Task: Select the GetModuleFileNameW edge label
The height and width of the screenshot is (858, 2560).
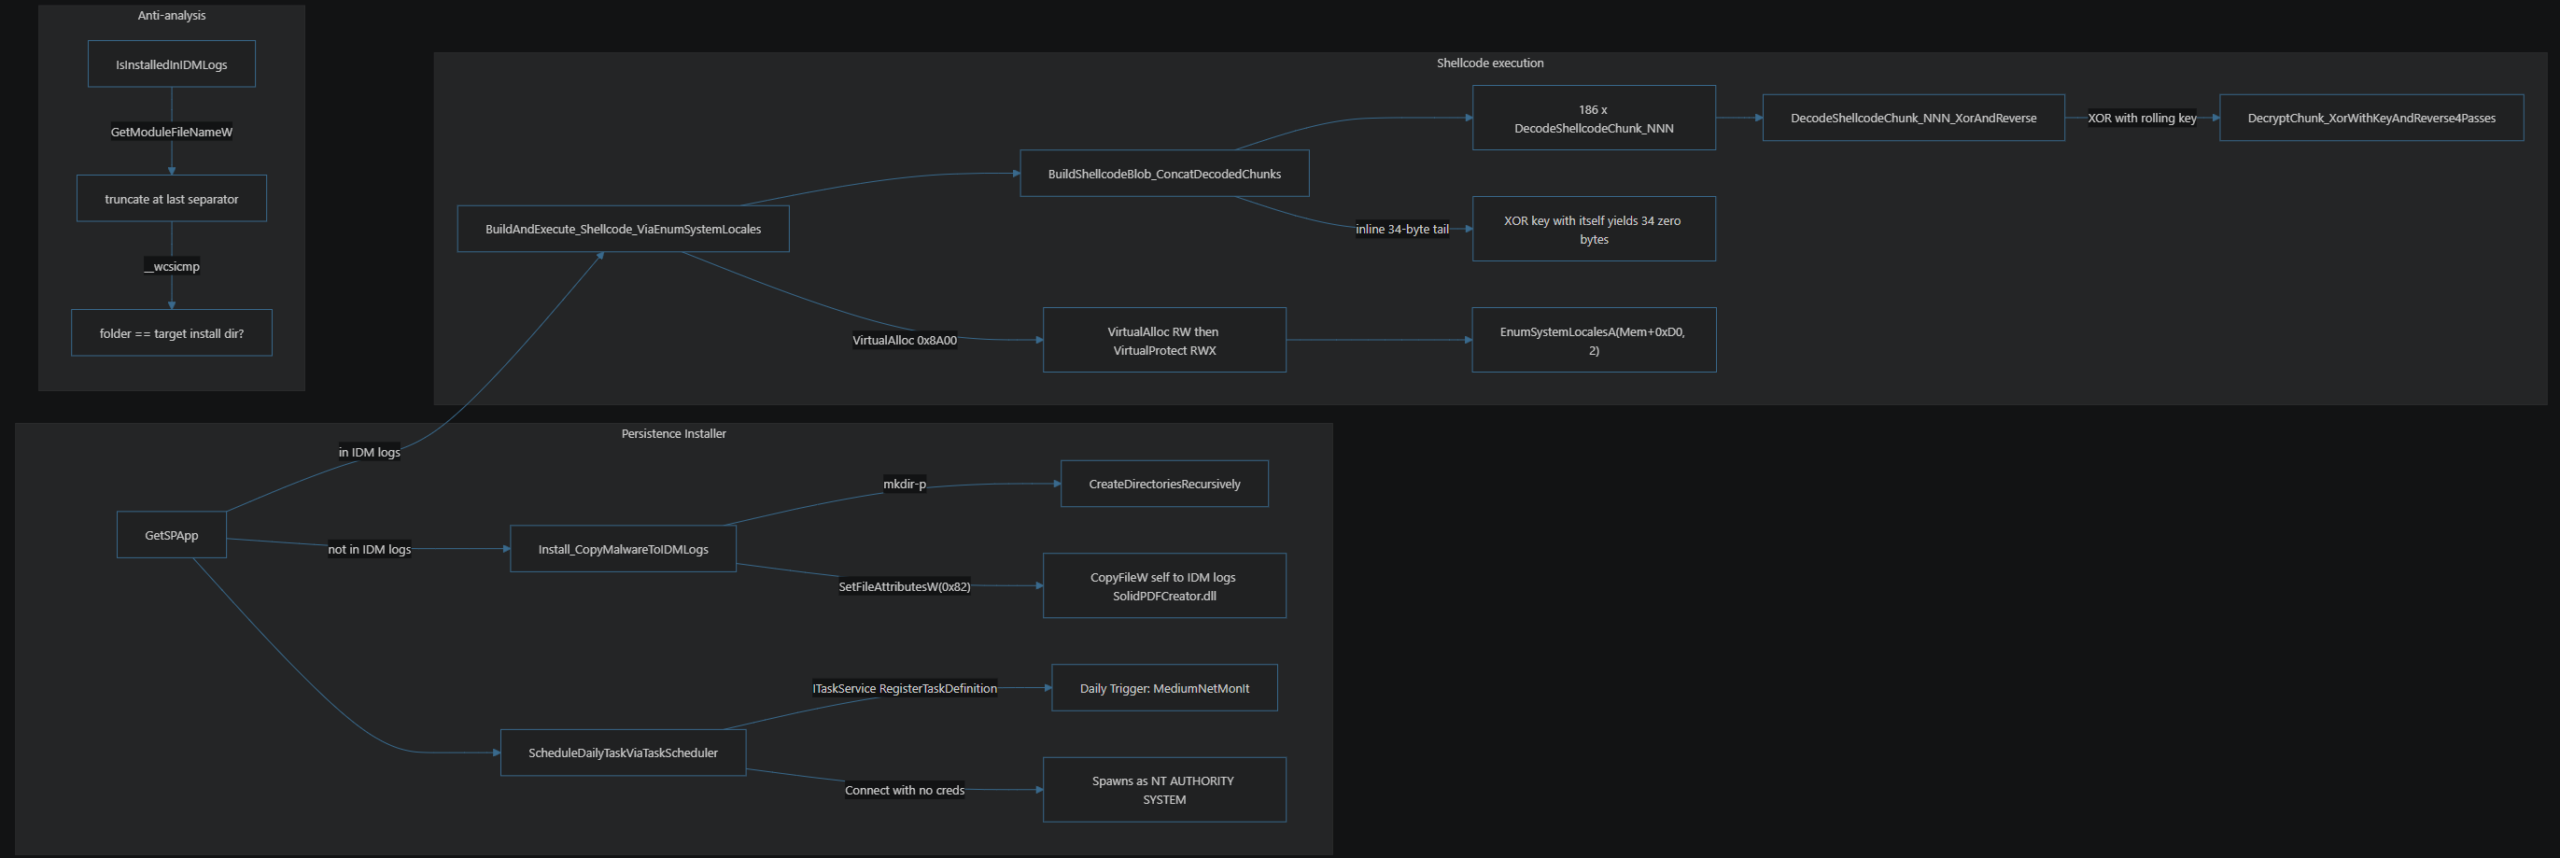Action: tap(171, 132)
